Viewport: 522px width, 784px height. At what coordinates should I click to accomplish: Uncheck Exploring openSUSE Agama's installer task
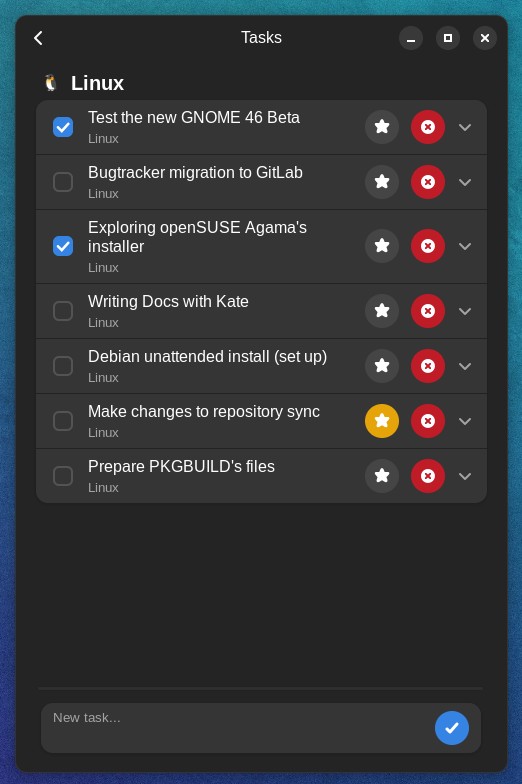pos(63,246)
